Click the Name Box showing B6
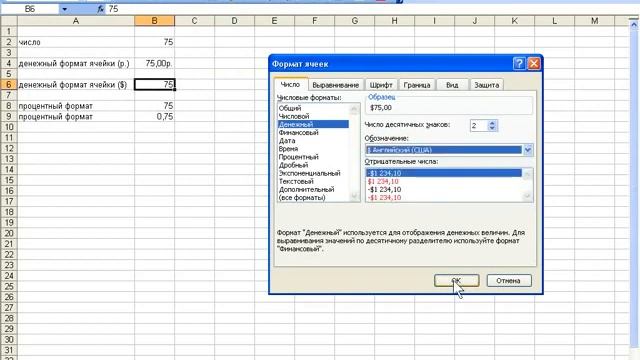This screenshot has width=640, height=360. tap(30, 9)
